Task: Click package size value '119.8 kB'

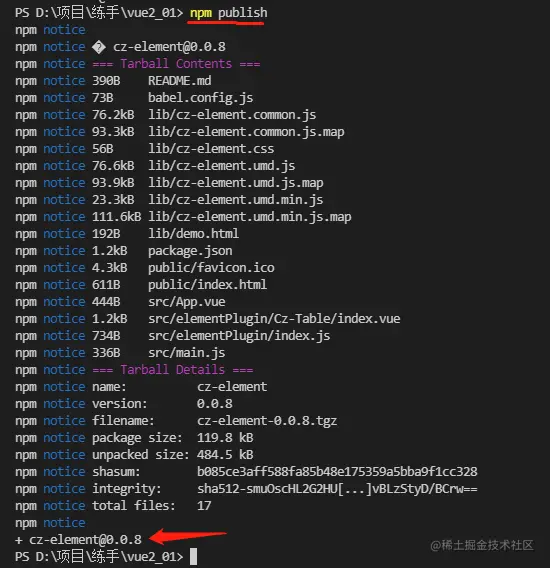Action: click(225, 438)
